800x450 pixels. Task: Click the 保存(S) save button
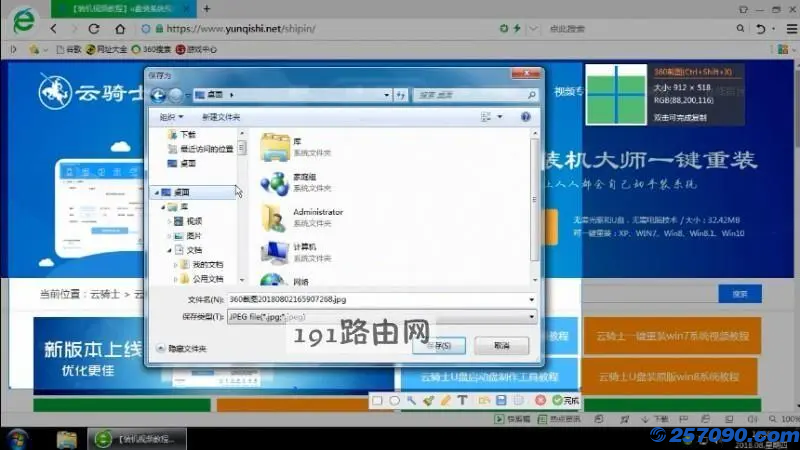tap(439, 345)
